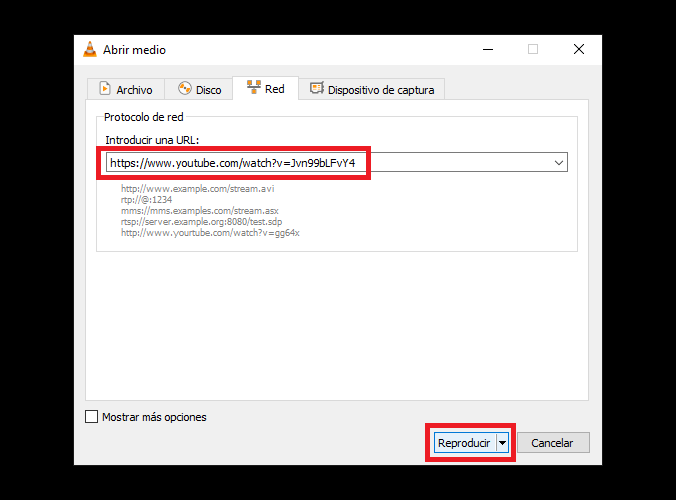Image resolution: width=676 pixels, height=500 pixels.
Task: Open the Dispositivo de captura tab
Action: [372, 89]
